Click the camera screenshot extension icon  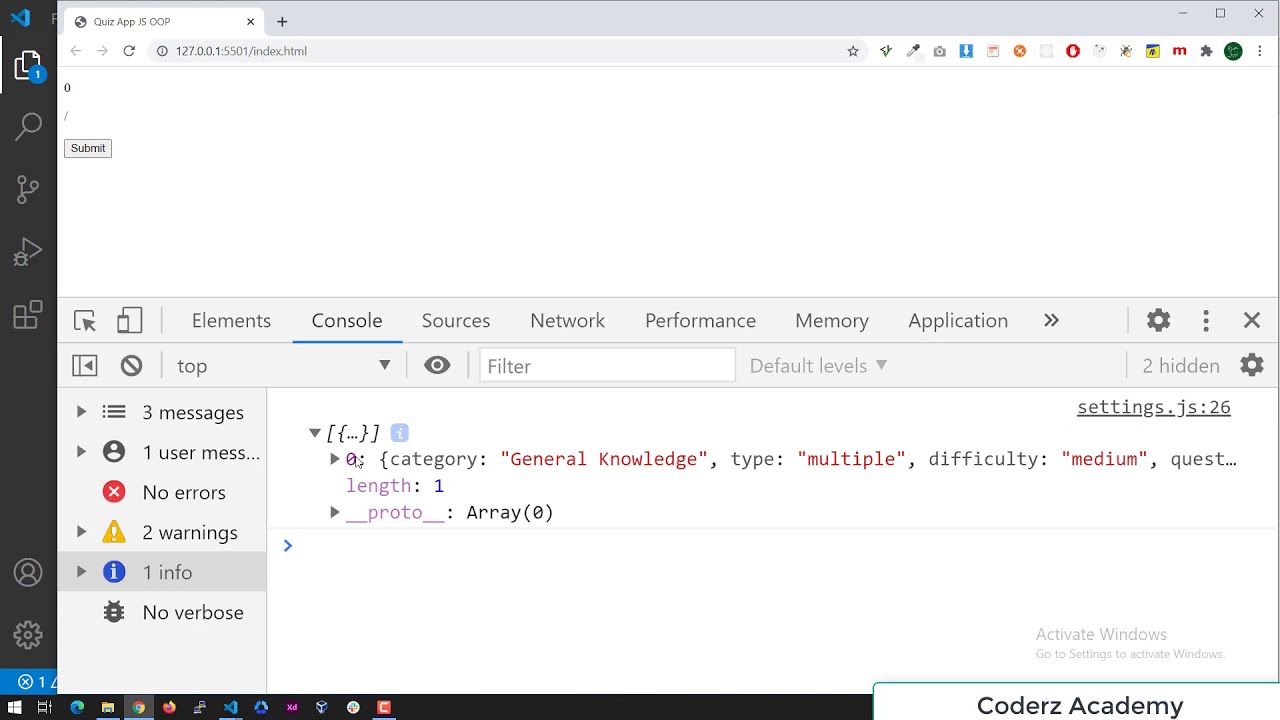(939, 51)
